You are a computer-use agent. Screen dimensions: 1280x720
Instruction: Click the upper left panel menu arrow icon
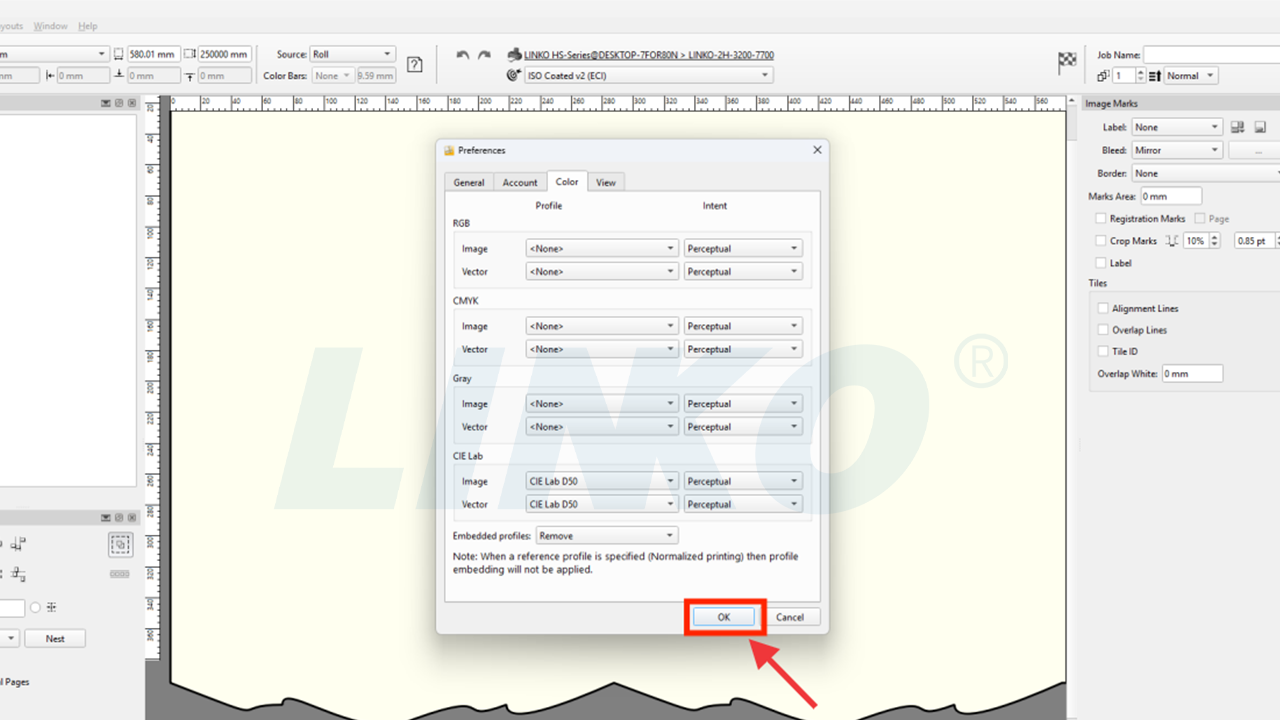coord(106,103)
